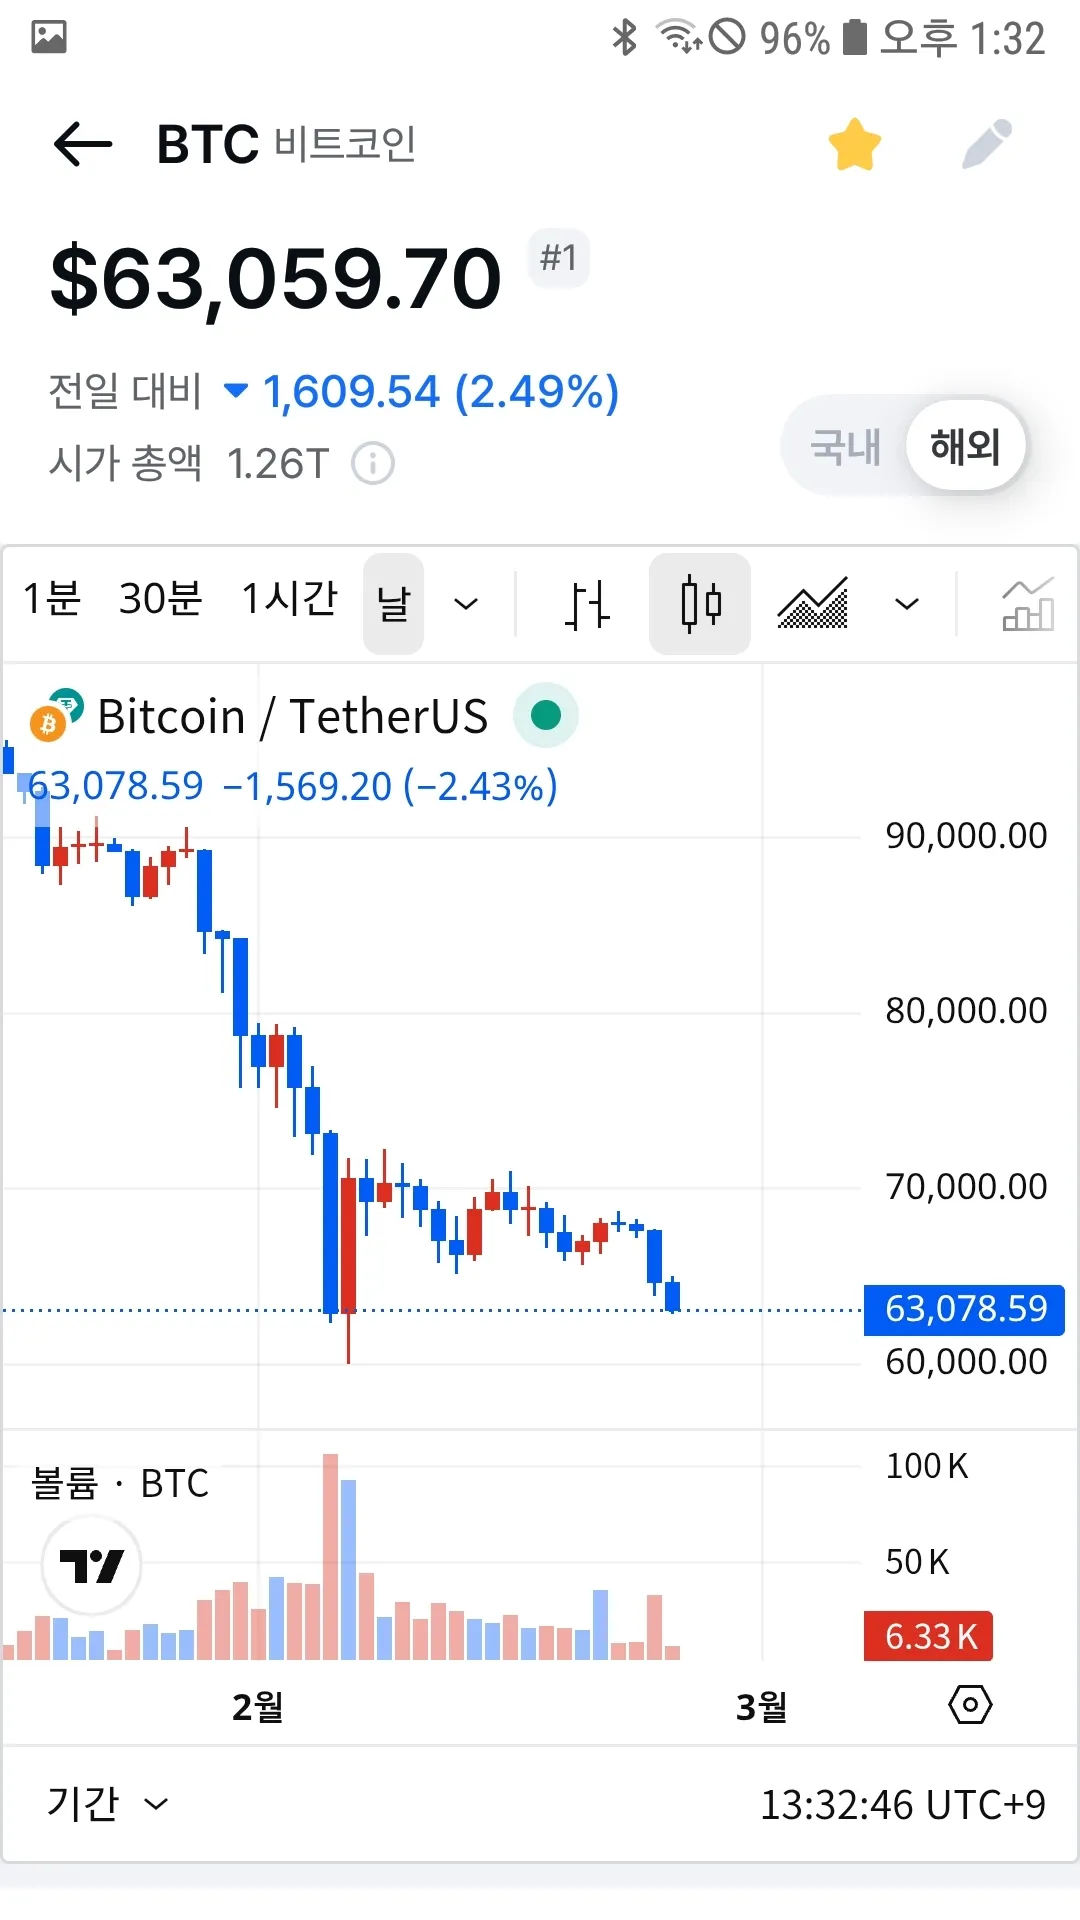This screenshot has width=1080, height=1920.
Task: Select the 날 daily interval
Action: (x=393, y=604)
